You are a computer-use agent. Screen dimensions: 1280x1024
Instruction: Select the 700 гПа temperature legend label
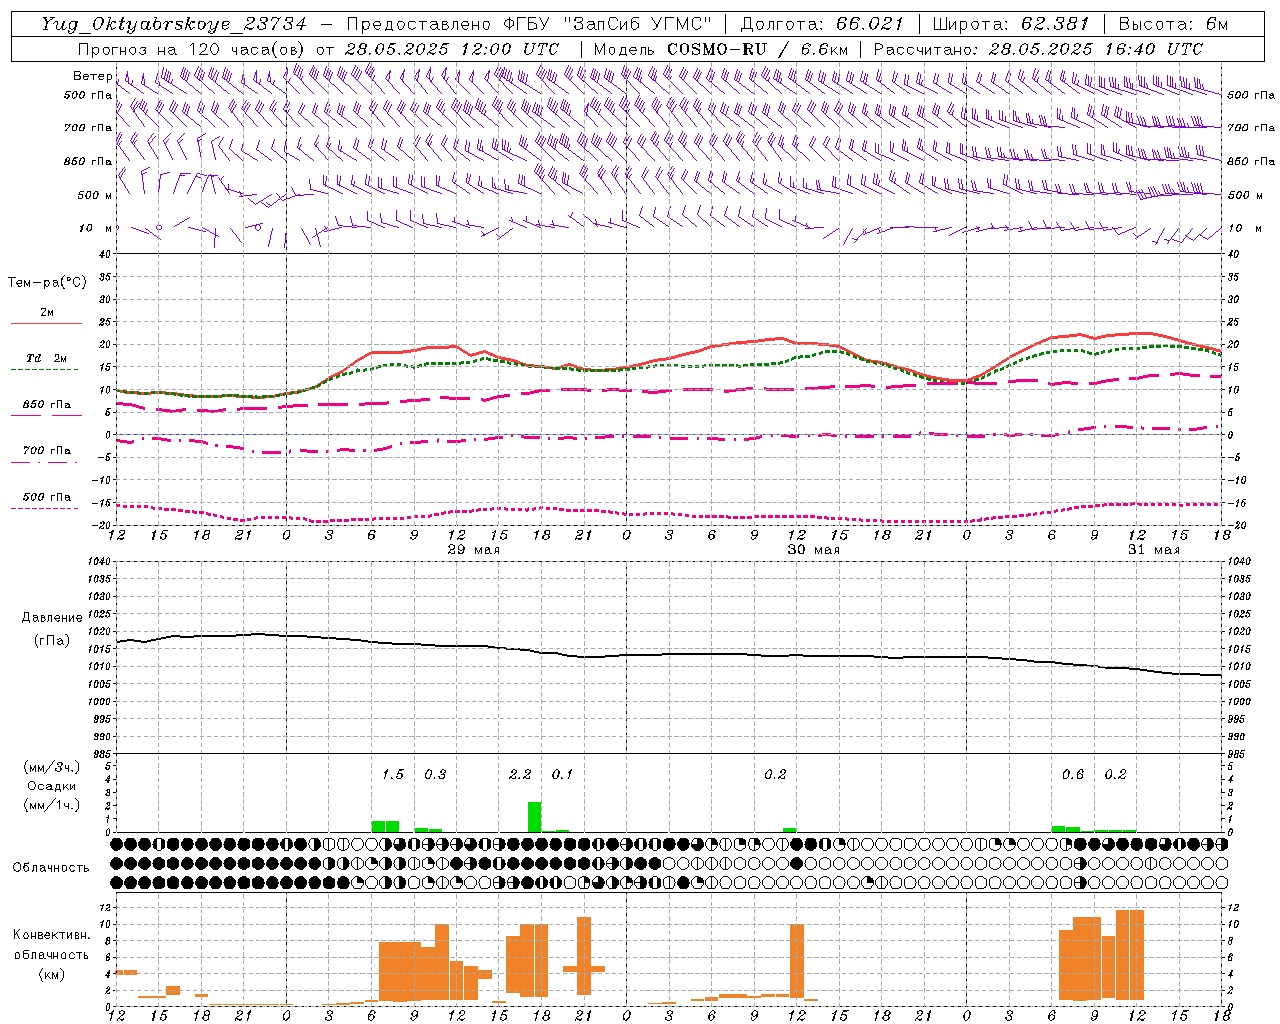pos(47,450)
